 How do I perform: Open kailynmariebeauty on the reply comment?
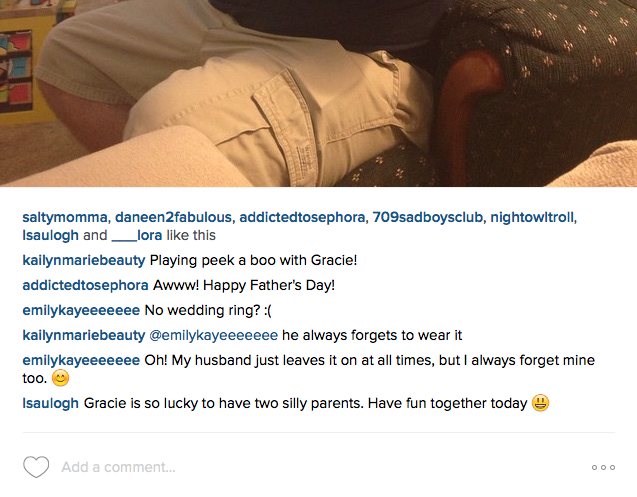coord(84,335)
